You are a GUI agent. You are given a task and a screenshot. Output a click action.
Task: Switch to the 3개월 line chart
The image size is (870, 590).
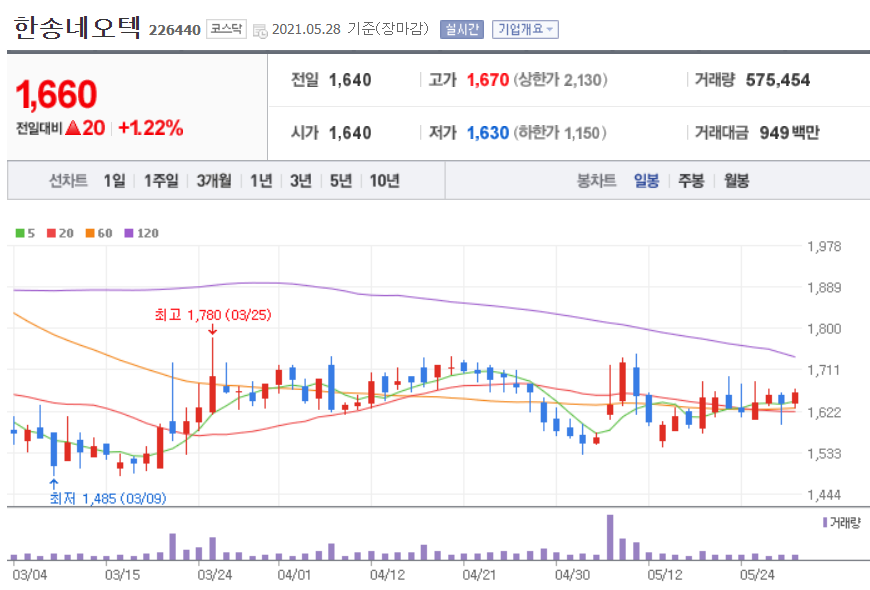214,180
